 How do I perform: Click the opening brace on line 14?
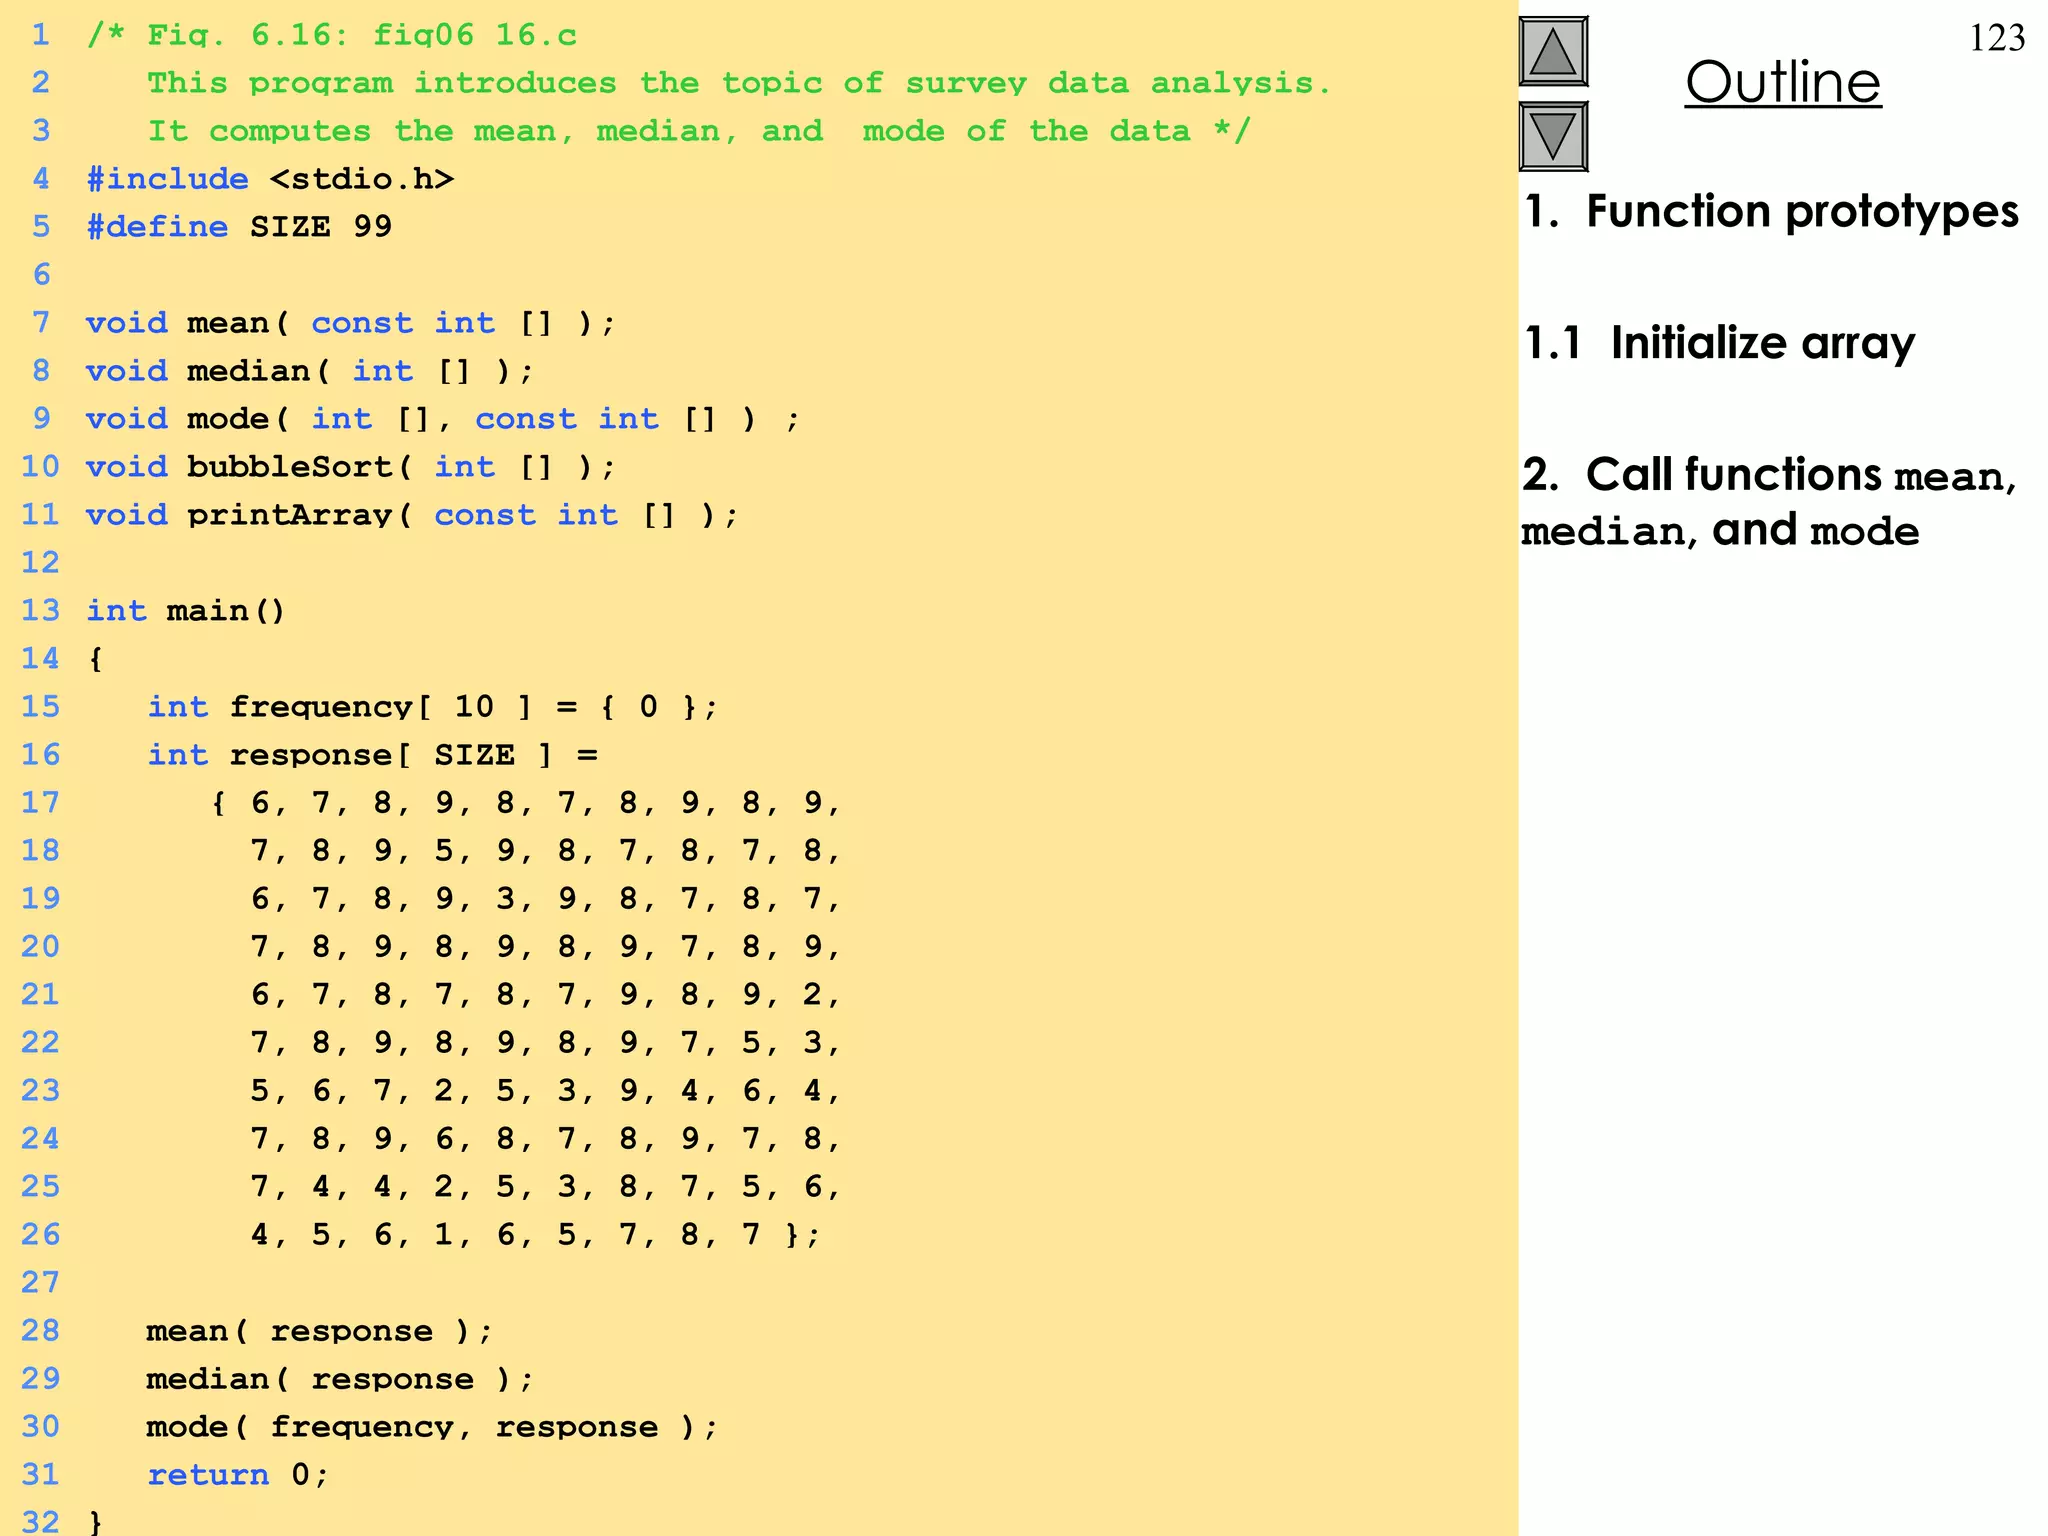pos(96,659)
